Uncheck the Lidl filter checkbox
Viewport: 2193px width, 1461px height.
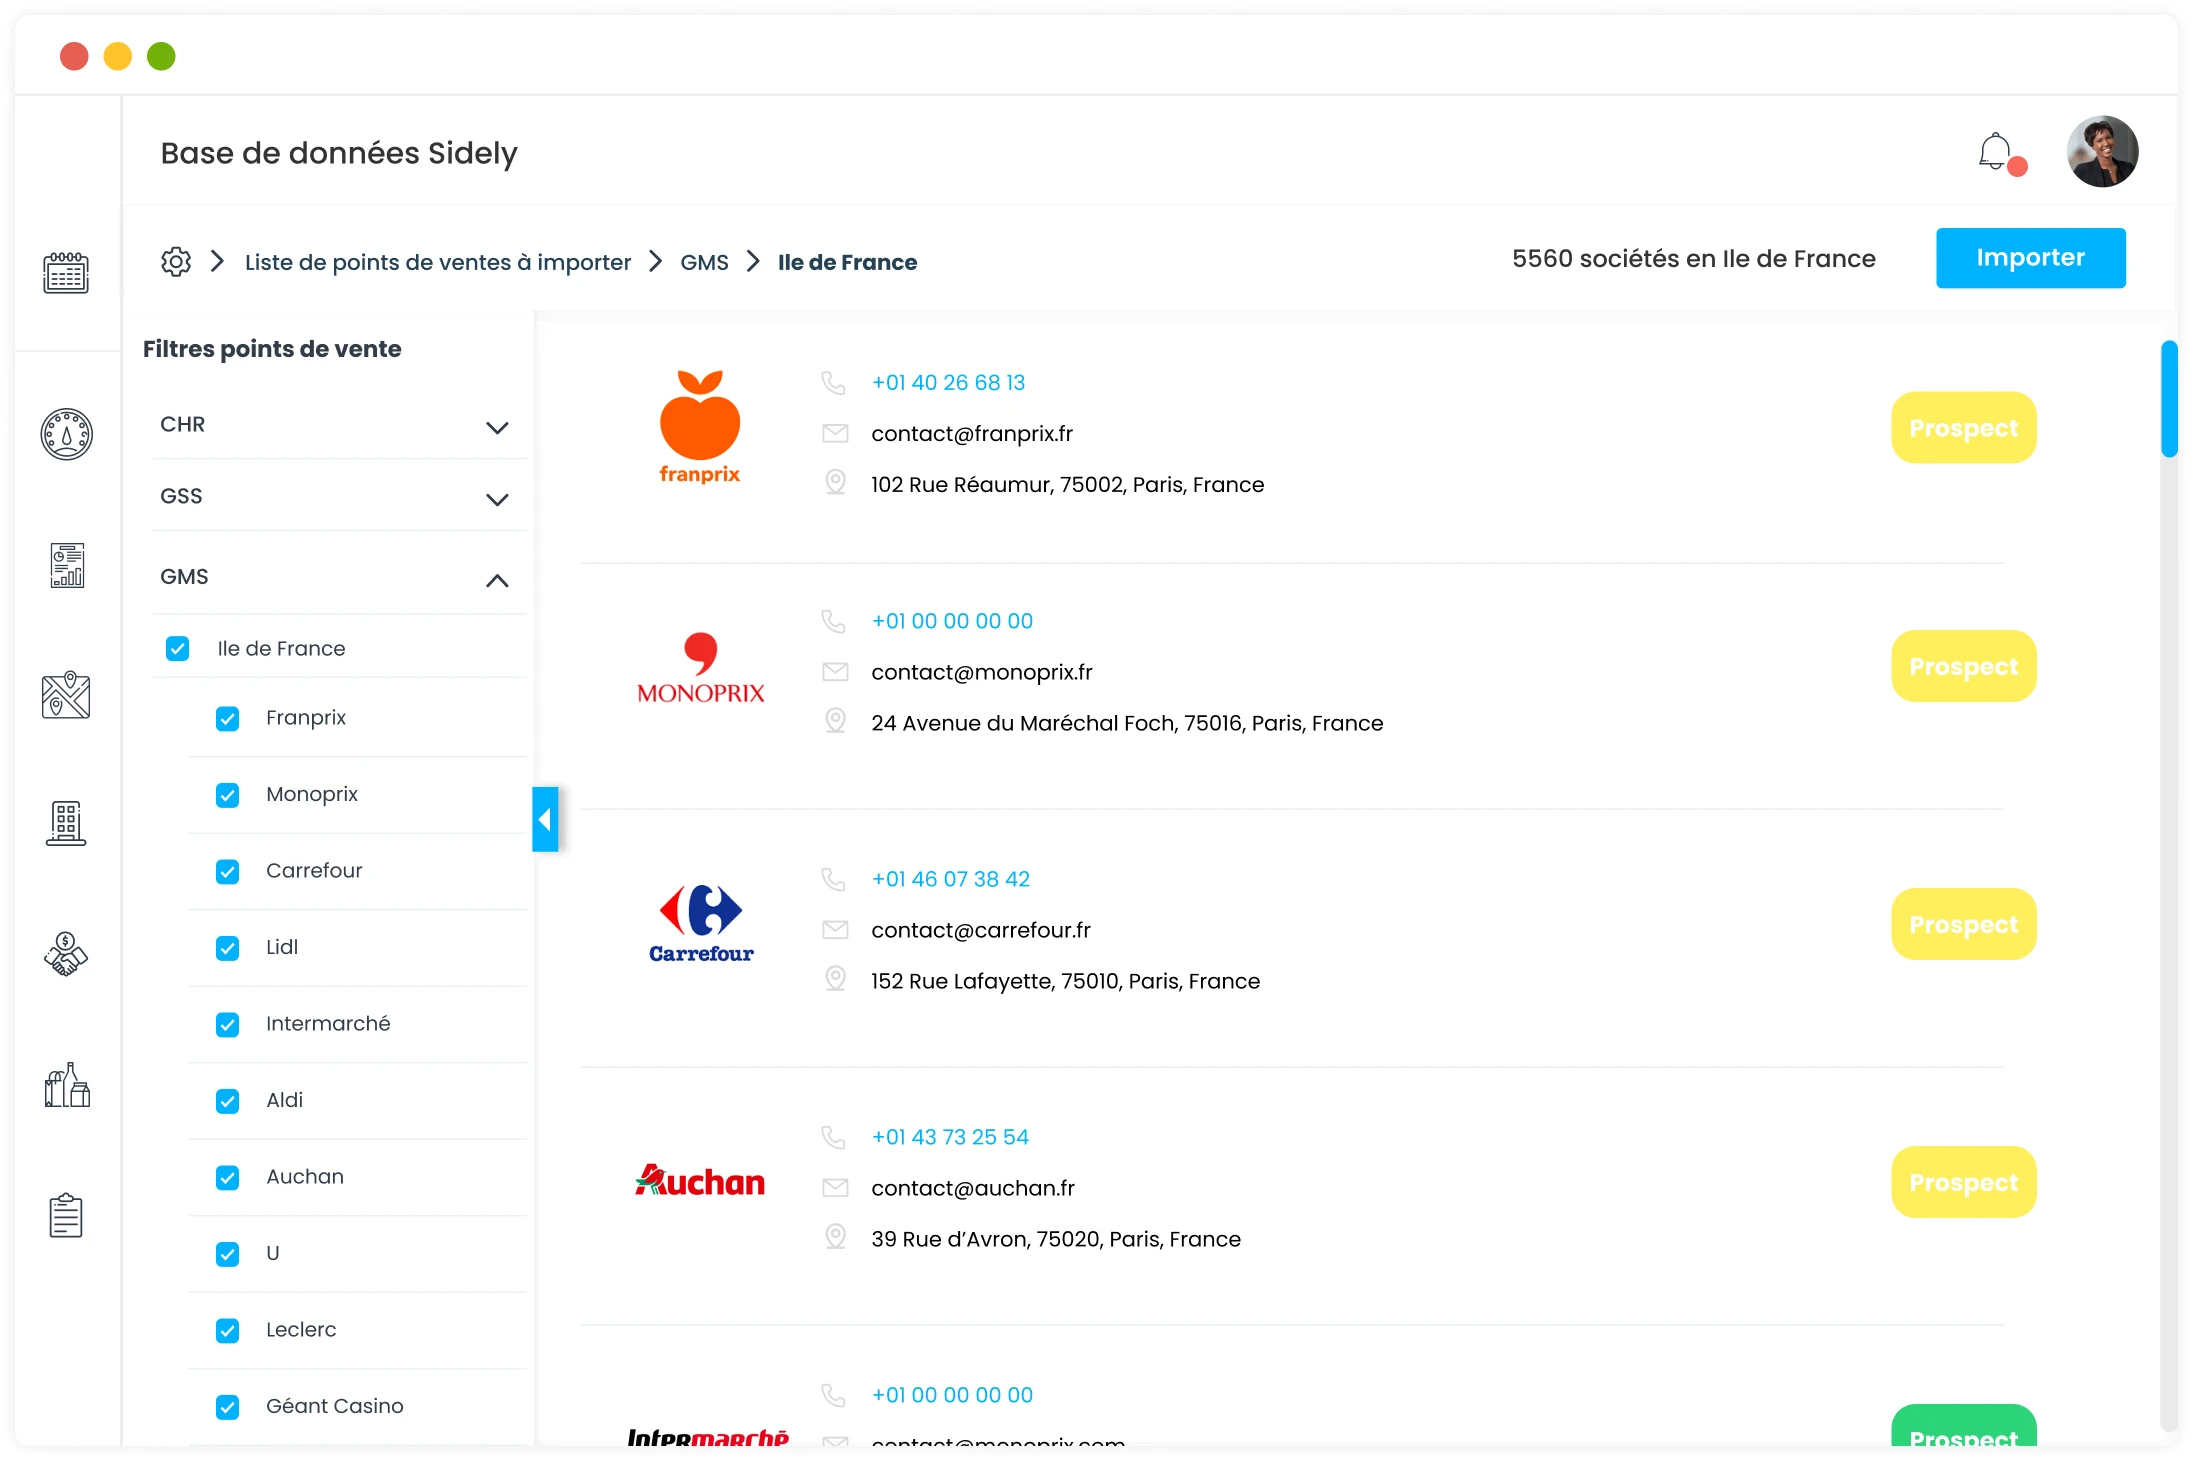click(x=228, y=948)
